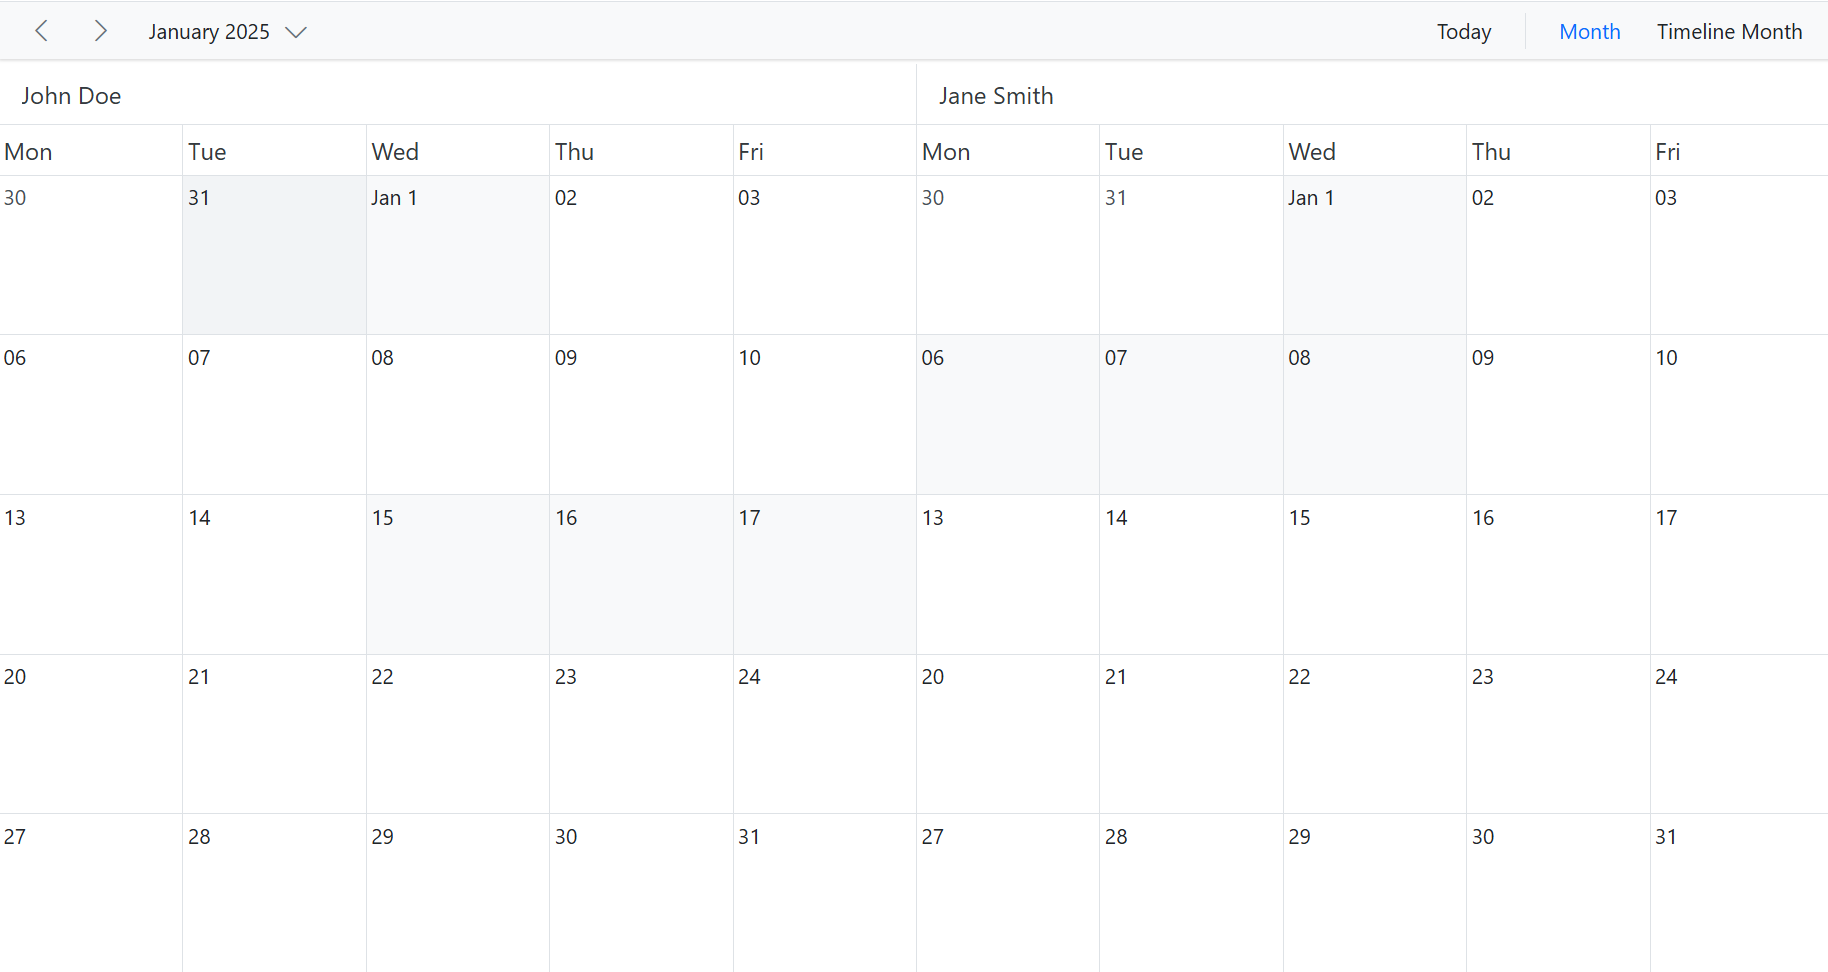Image resolution: width=1828 pixels, height=972 pixels.
Task: Click date 09 under John Doe
Action: point(566,358)
